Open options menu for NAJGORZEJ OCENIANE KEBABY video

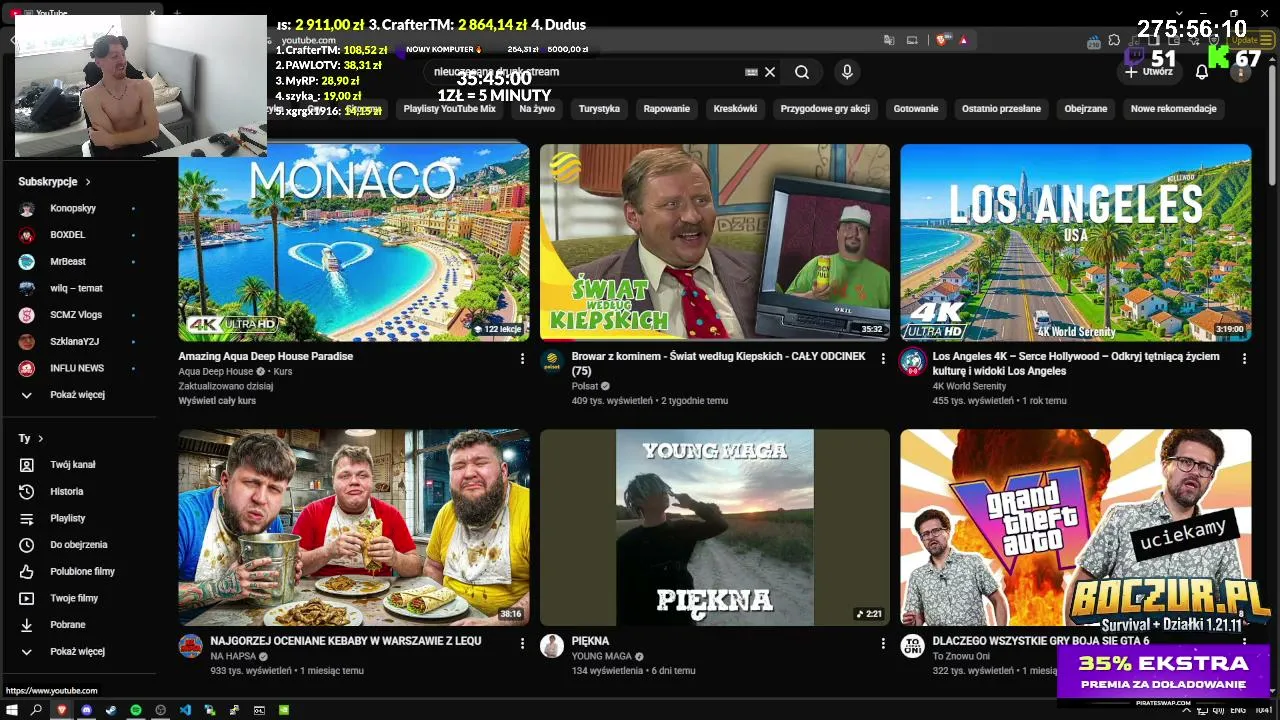click(x=522, y=644)
